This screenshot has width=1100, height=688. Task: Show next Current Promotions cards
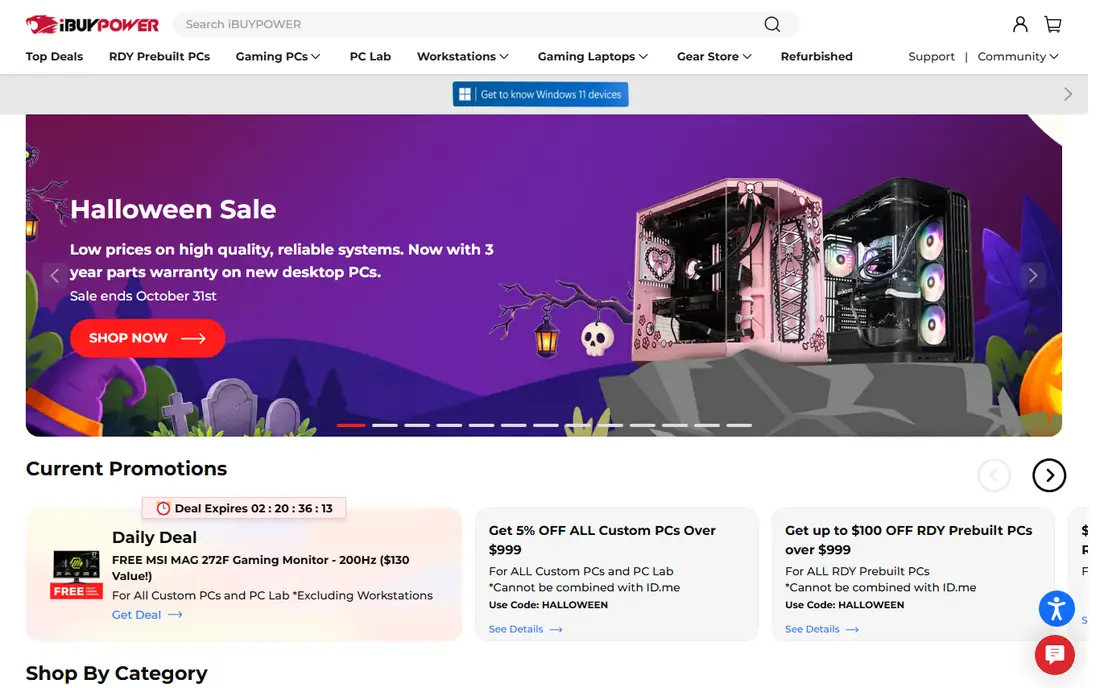(1049, 475)
